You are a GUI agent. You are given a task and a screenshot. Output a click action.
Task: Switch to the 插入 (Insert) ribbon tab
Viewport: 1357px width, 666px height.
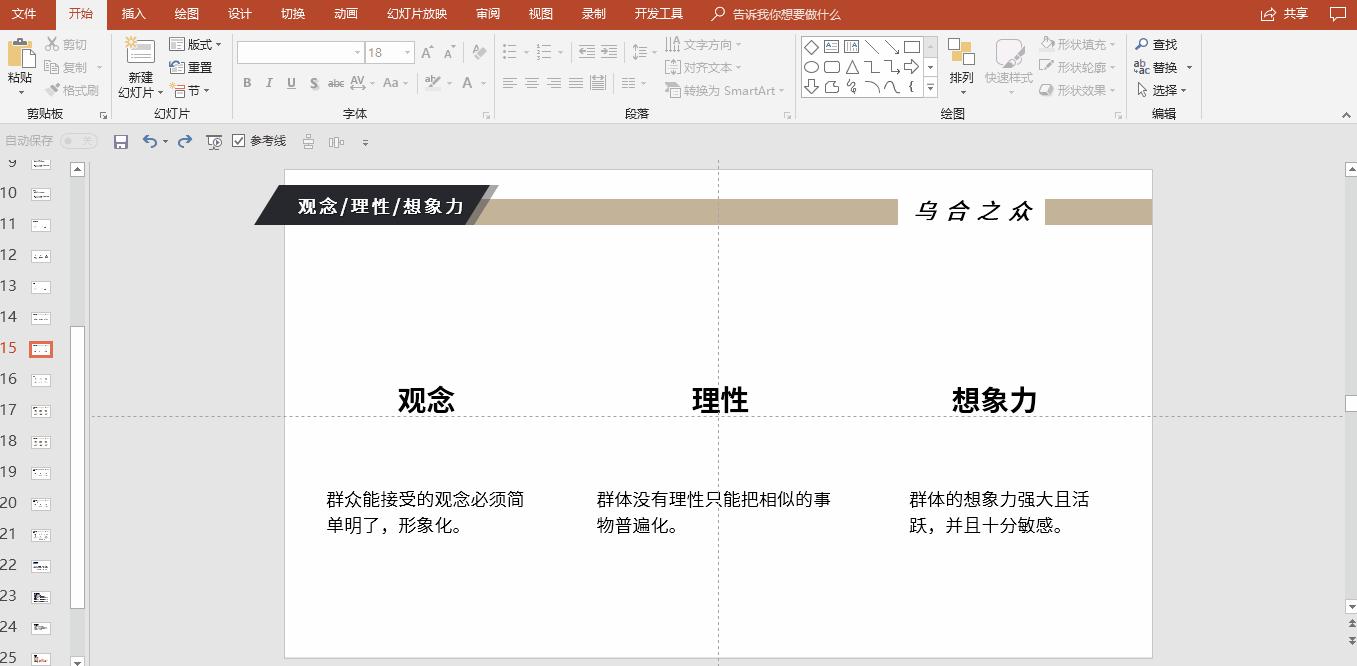coord(133,14)
